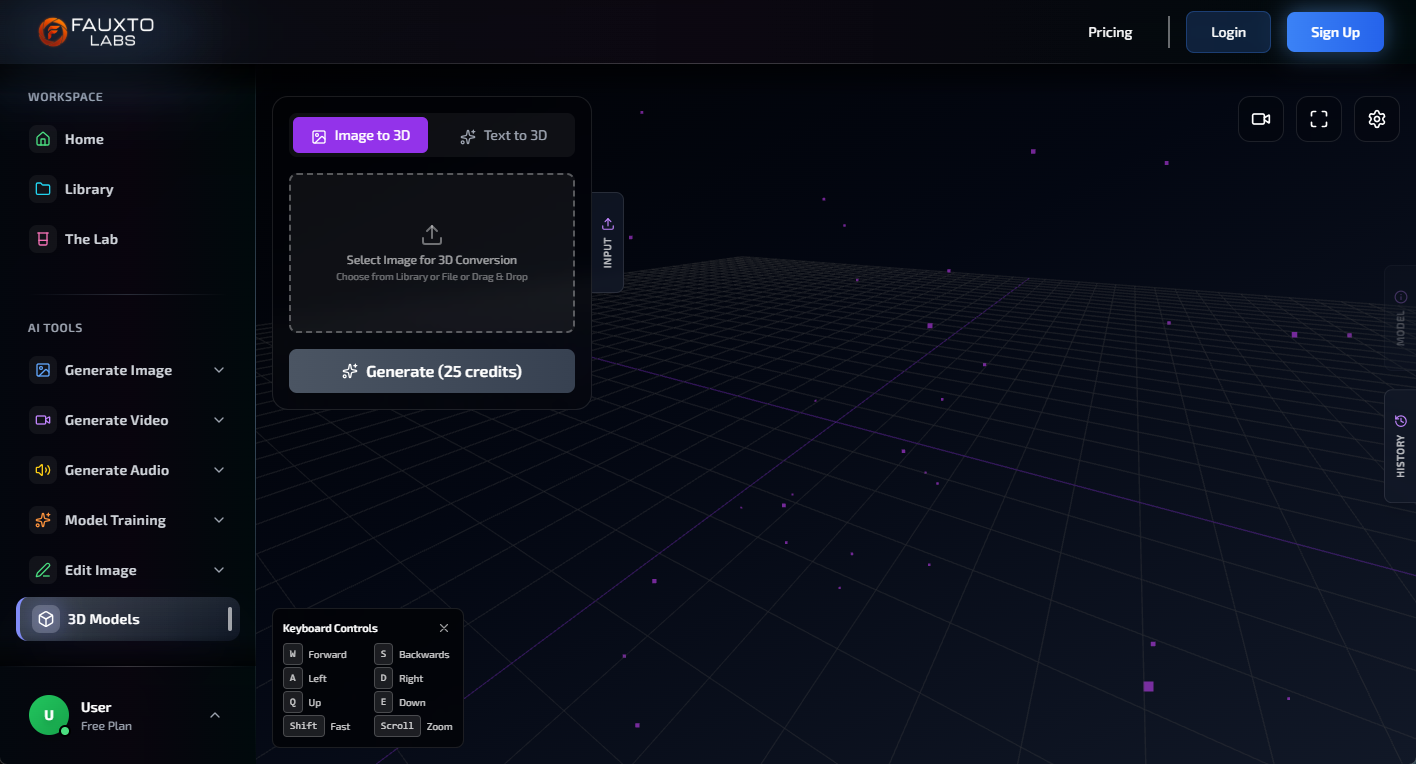Click the Library folder icon

pyautogui.click(x=43, y=189)
